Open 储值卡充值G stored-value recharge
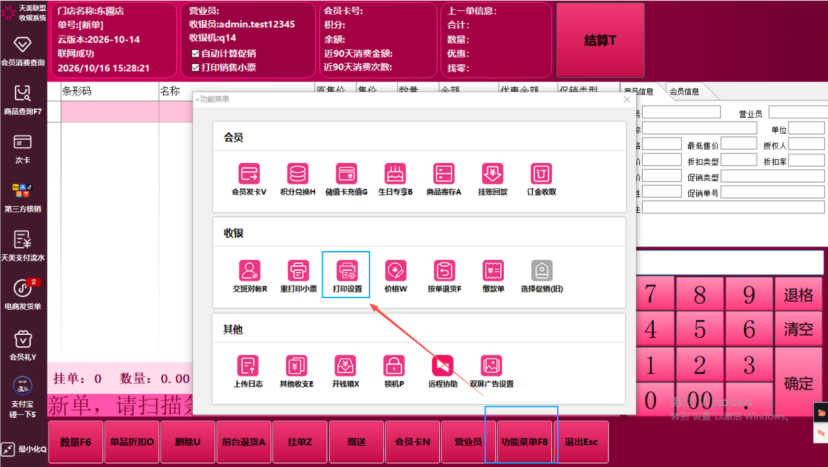The width and height of the screenshot is (828, 467). pos(346,180)
